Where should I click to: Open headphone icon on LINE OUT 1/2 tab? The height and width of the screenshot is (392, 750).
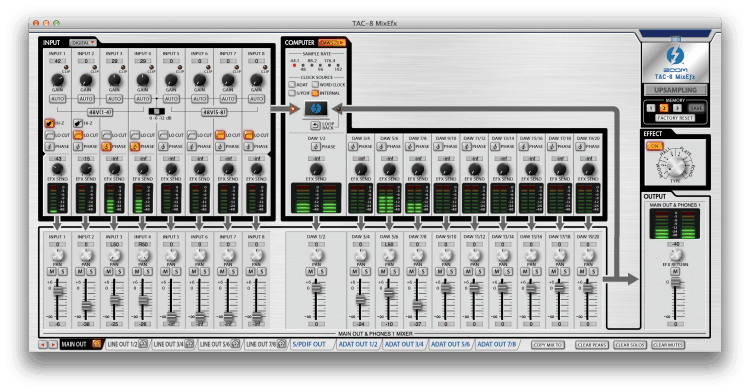click(x=143, y=344)
